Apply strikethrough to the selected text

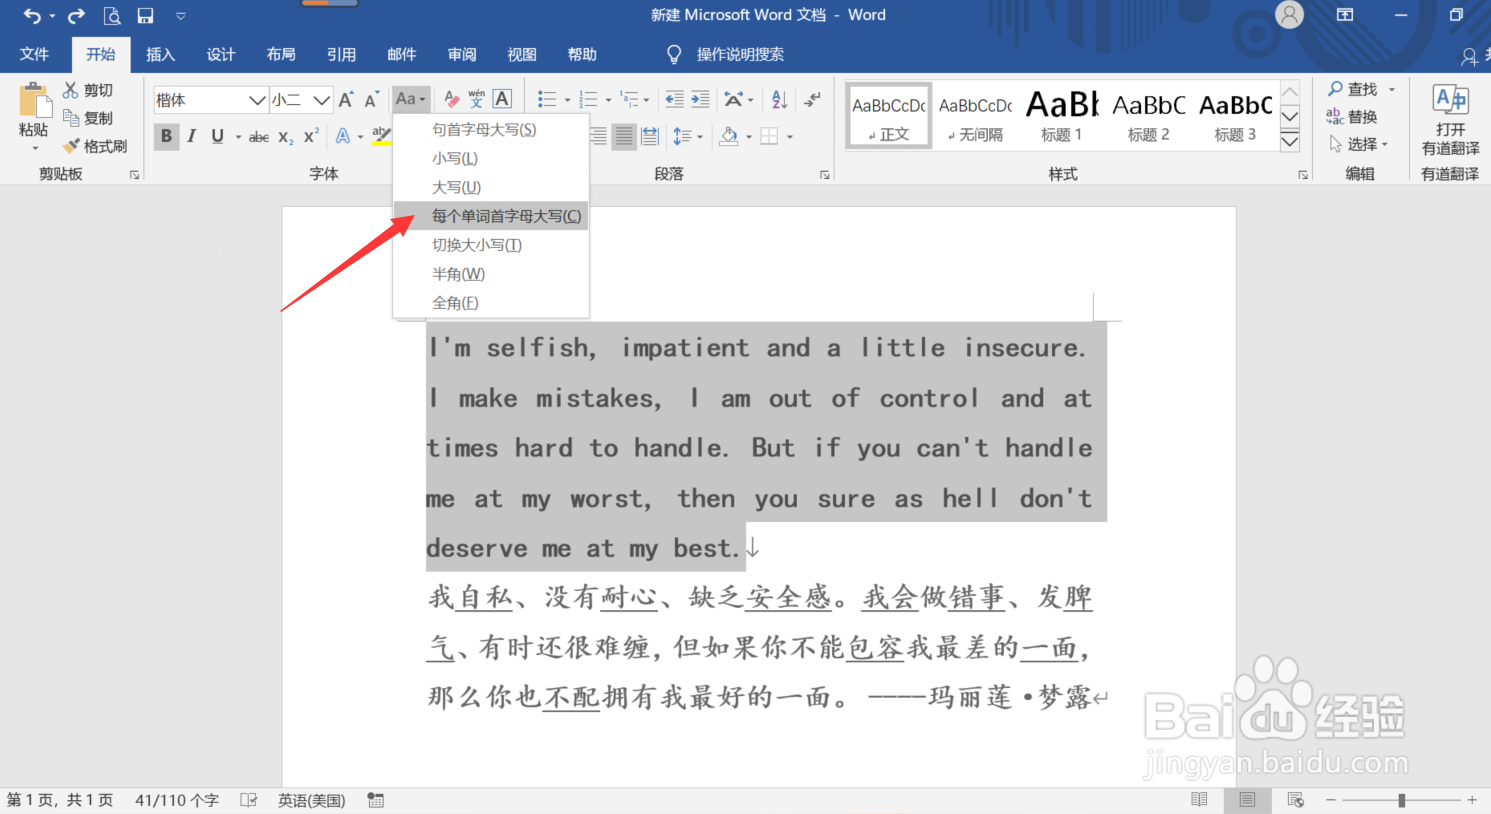tap(257, 136)
